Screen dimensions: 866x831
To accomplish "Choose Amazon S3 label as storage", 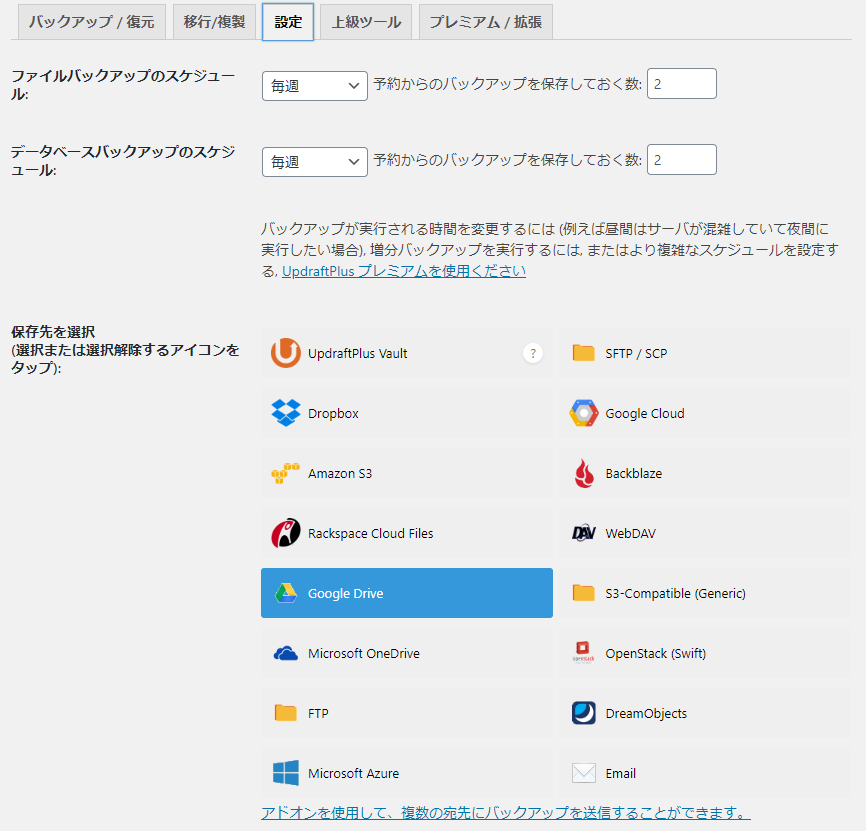I will click(340, 474).
